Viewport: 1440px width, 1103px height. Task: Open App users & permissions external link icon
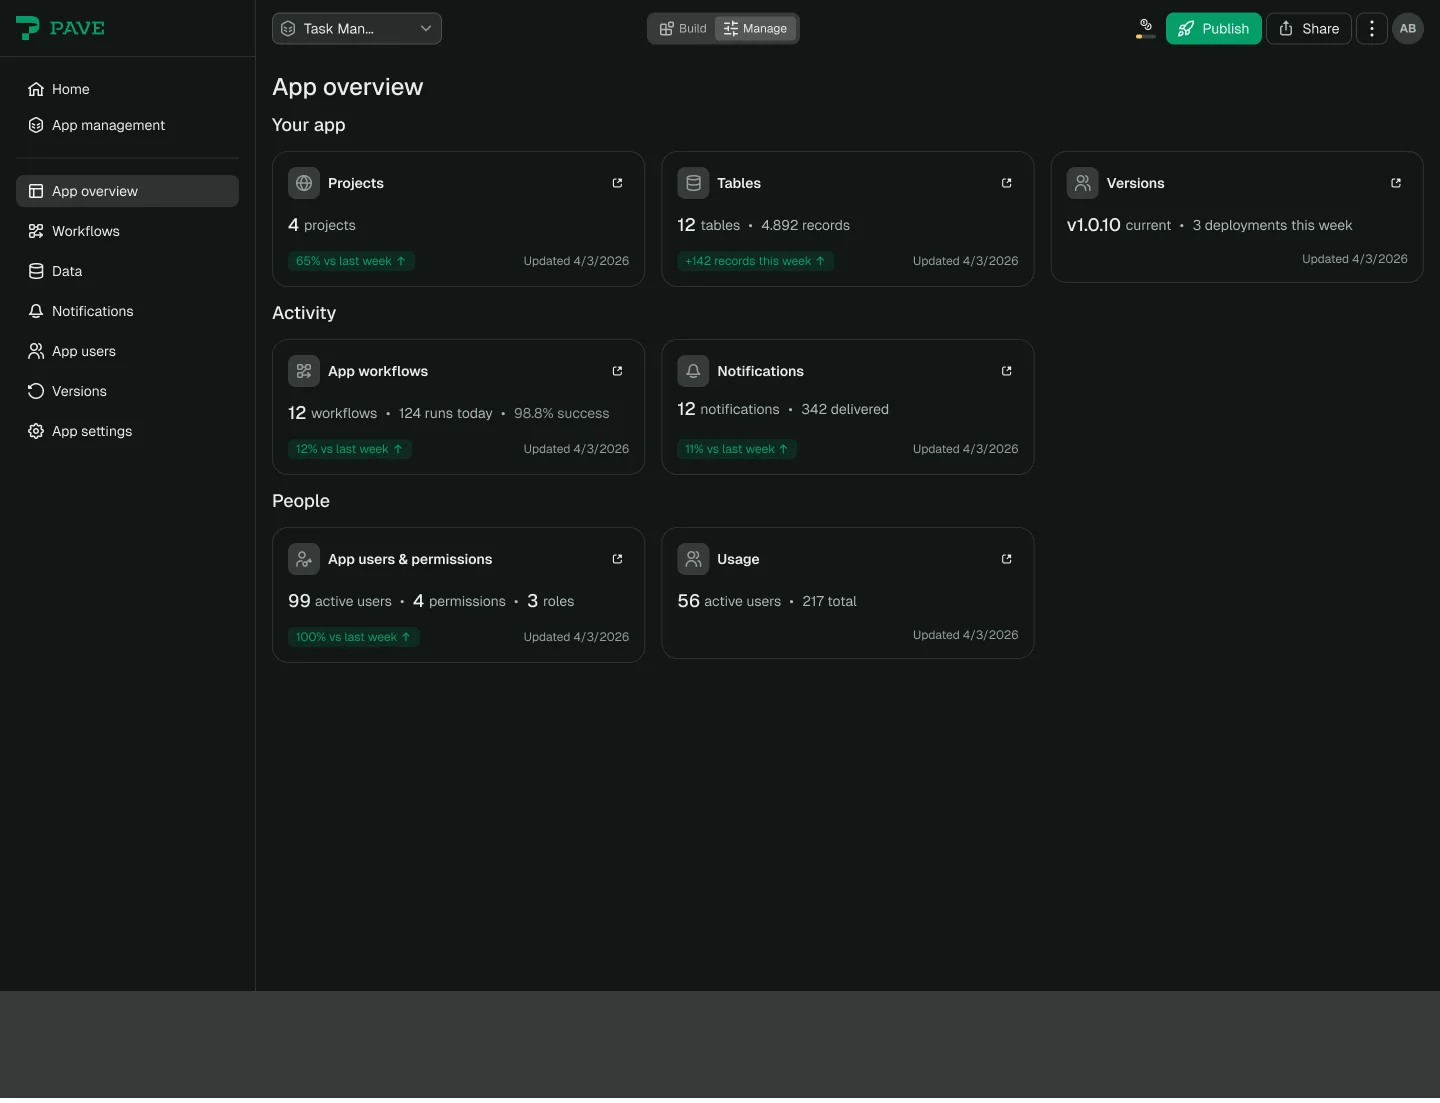pos(617,559)
